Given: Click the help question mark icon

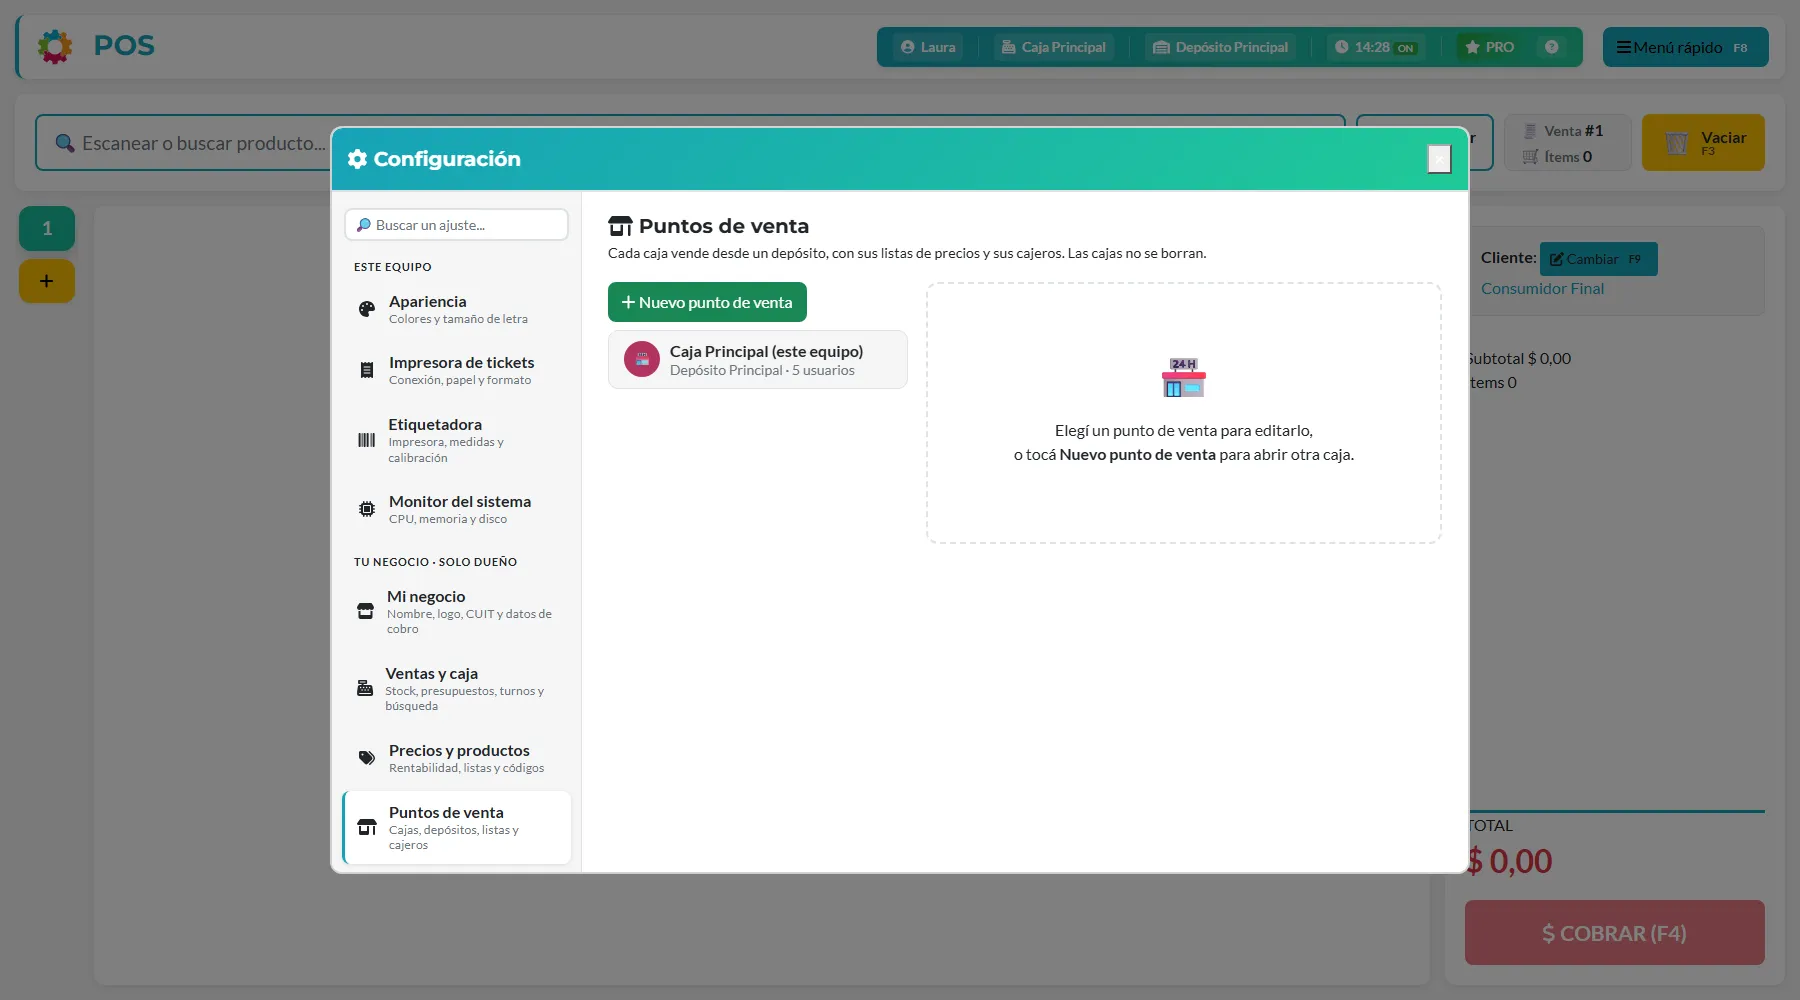Looking at the screenshot, I should click(1552, 47).
